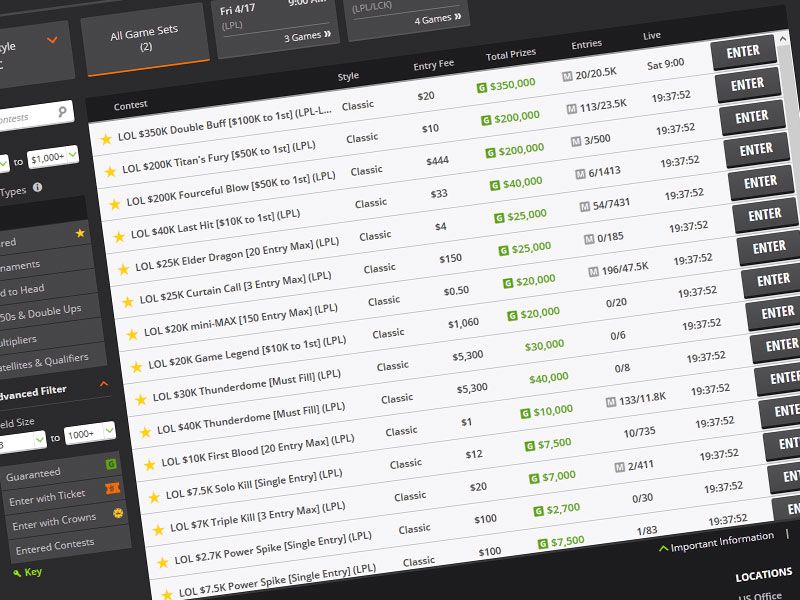Screen dimensions: 800x600
Task: Enter the LOL $350K Double Buff contest
Action: pos(743,52)
